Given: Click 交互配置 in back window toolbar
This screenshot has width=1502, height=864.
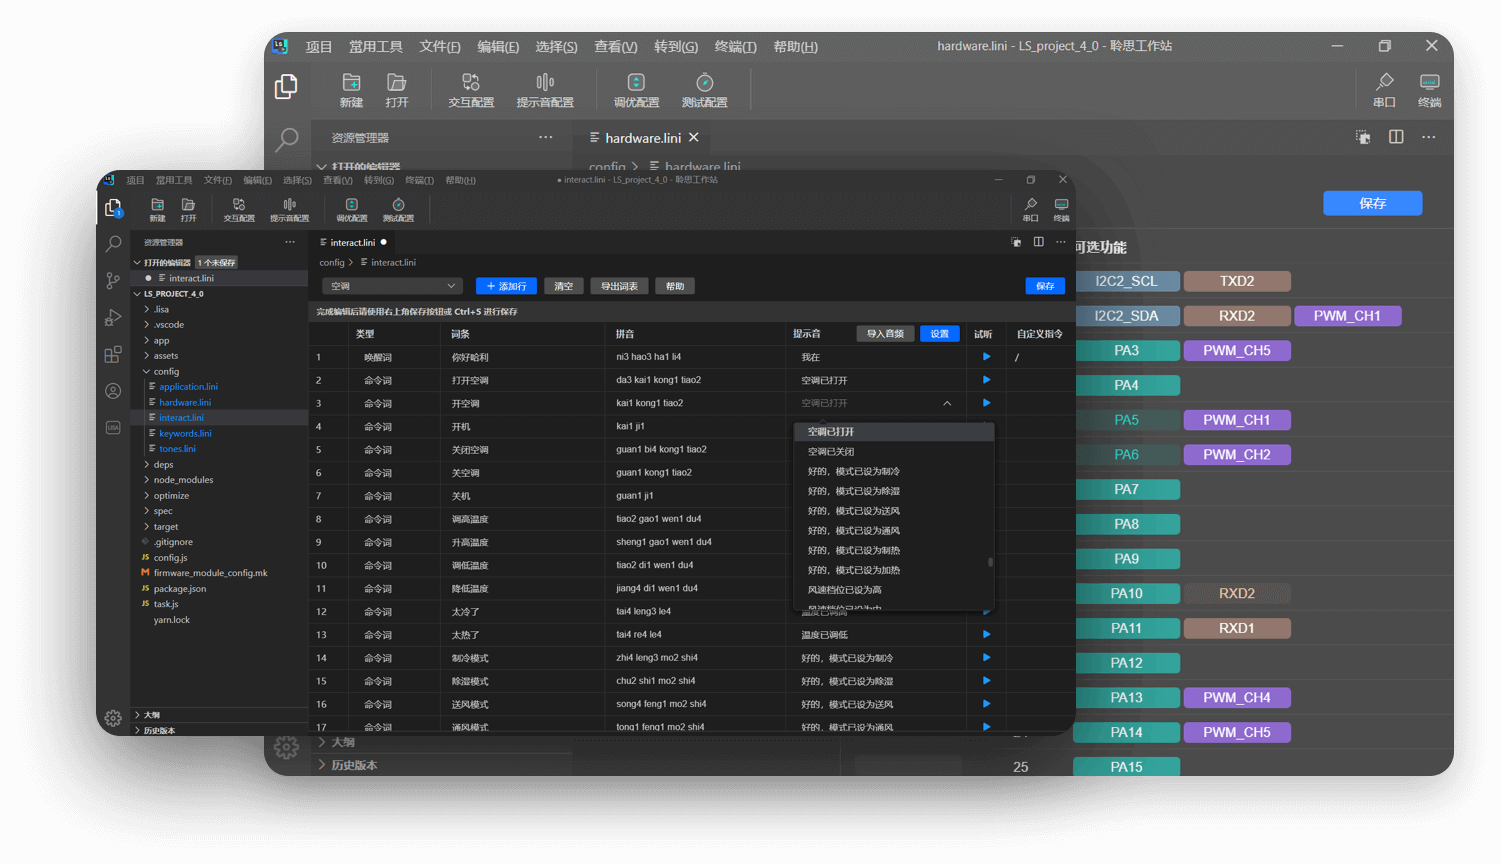Looking at the screenshot, I should point(471,90).
